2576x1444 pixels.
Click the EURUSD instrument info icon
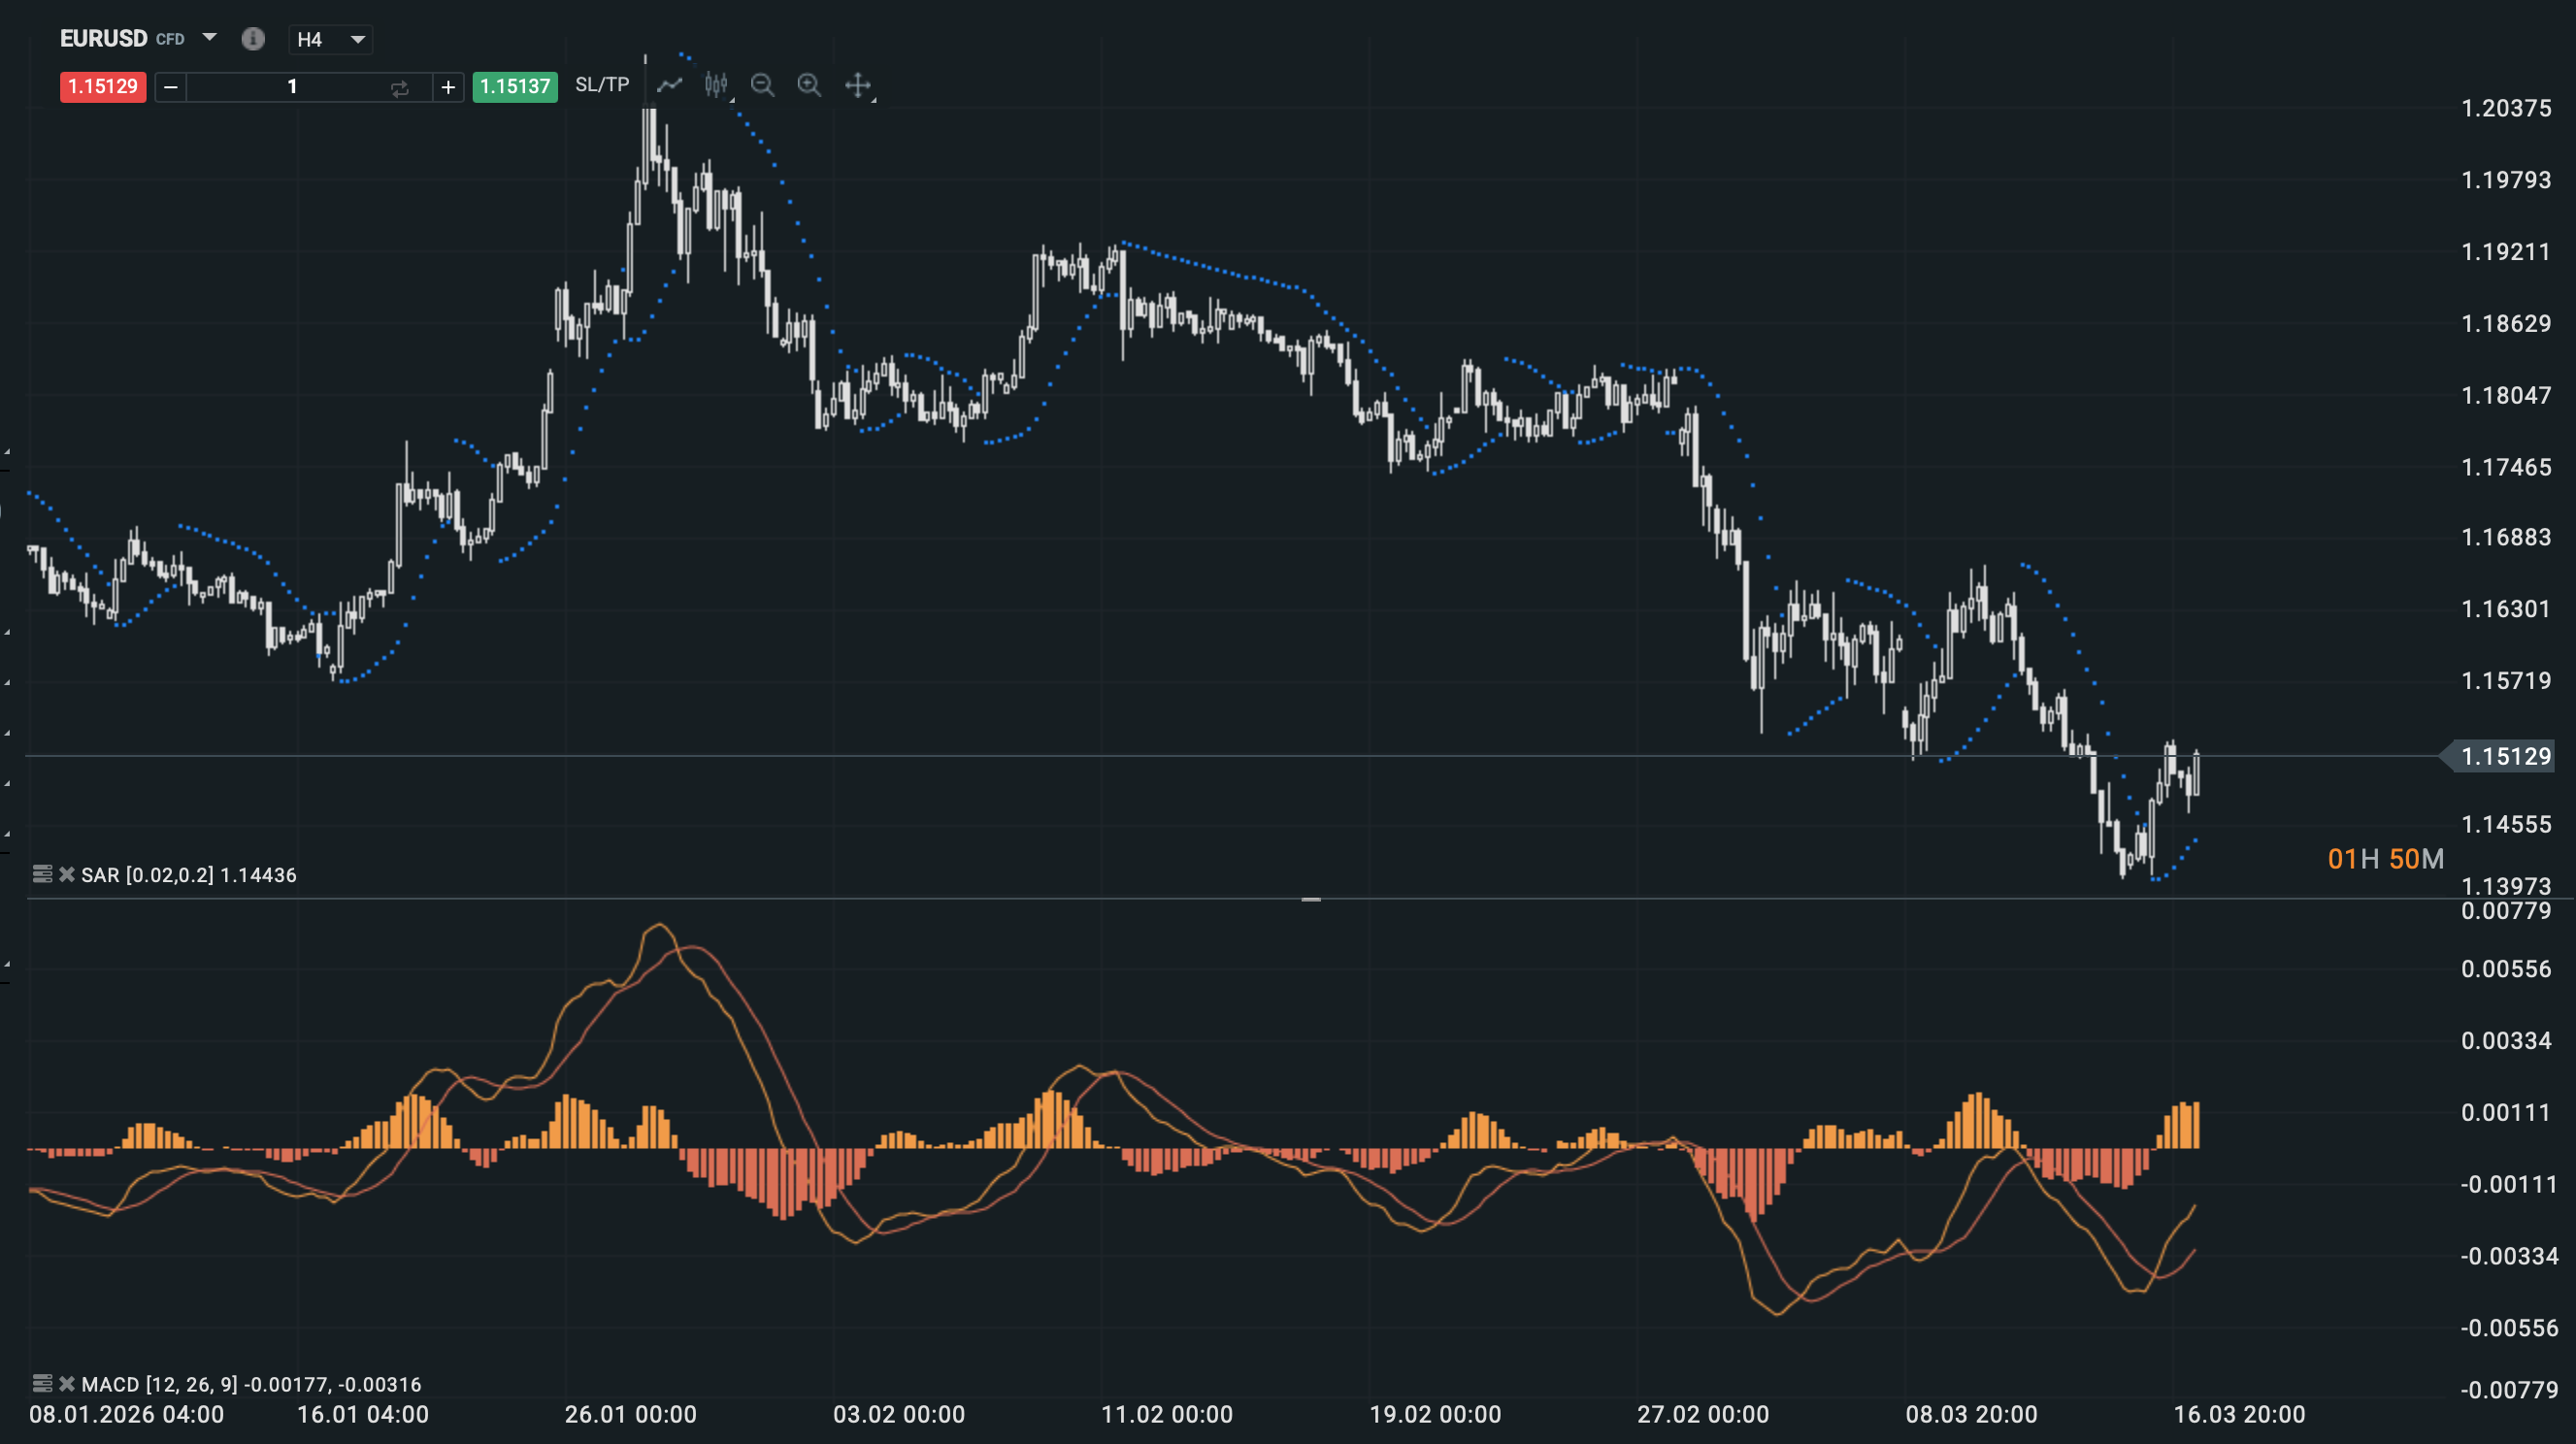[x=253, y=39]
